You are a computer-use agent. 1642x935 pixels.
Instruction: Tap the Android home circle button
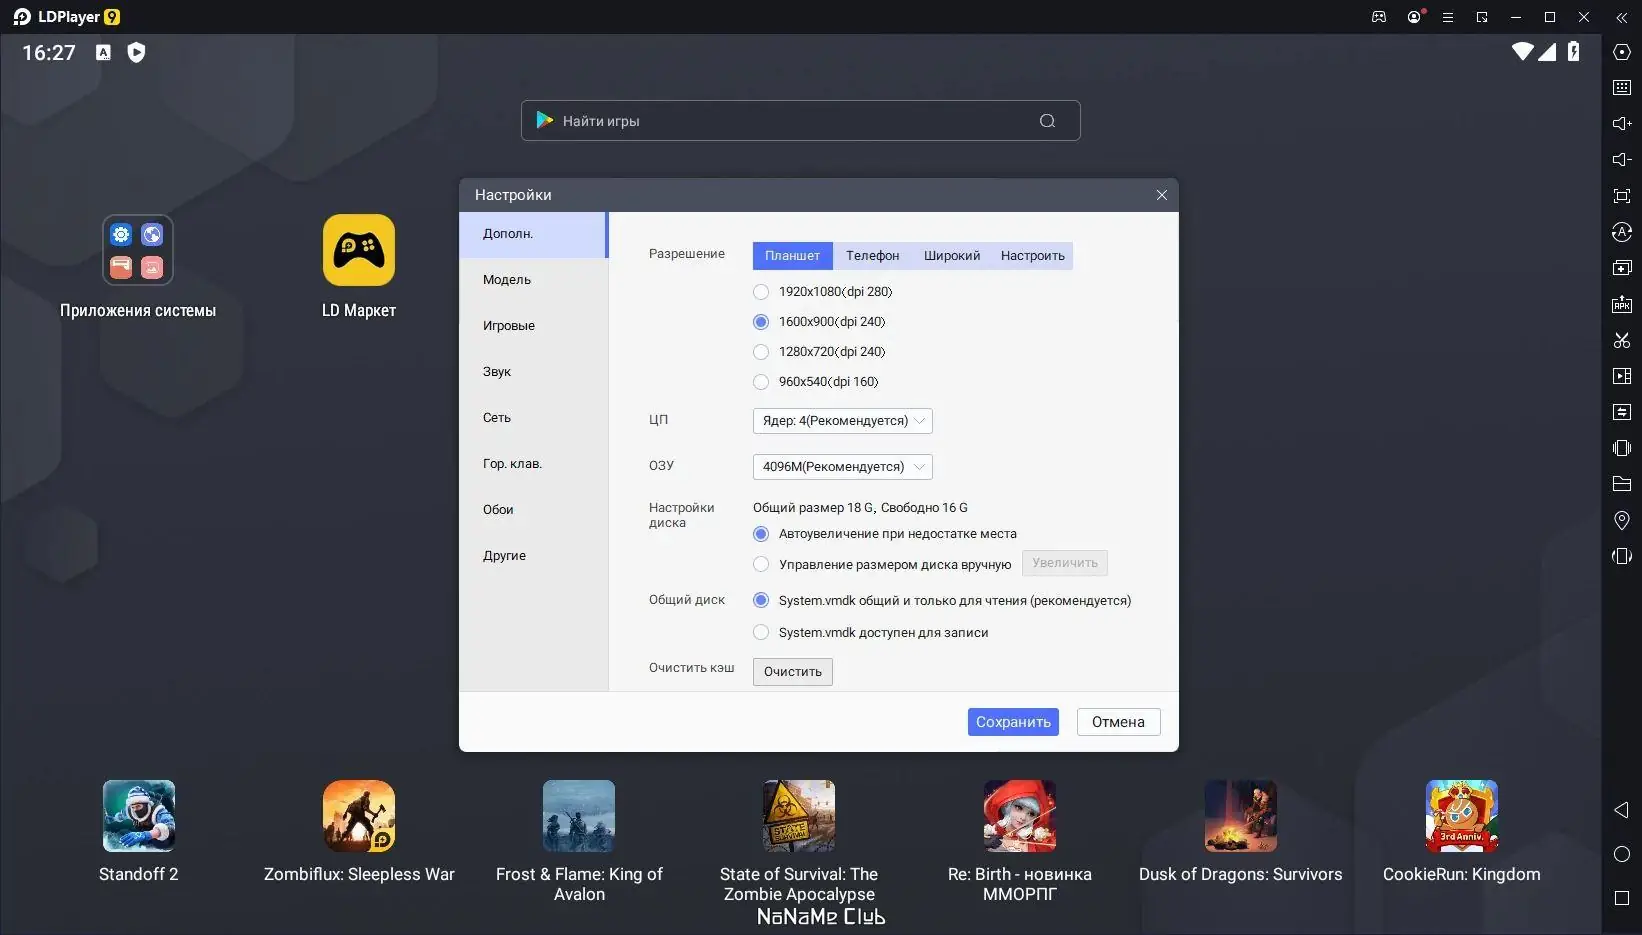1622,854
